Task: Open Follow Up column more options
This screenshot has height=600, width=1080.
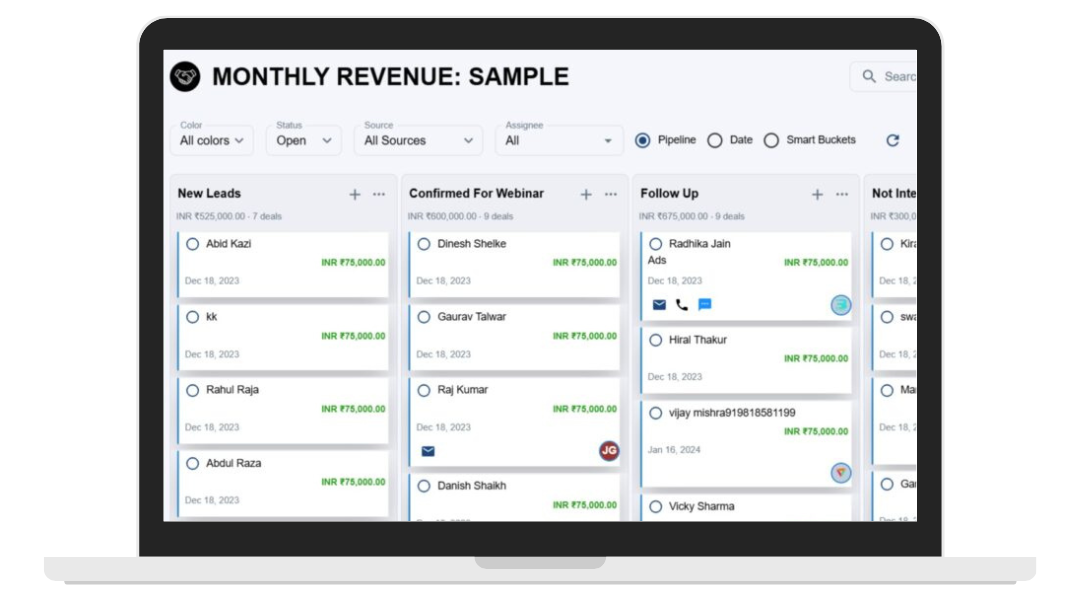Action: click(x=842, y=194)
